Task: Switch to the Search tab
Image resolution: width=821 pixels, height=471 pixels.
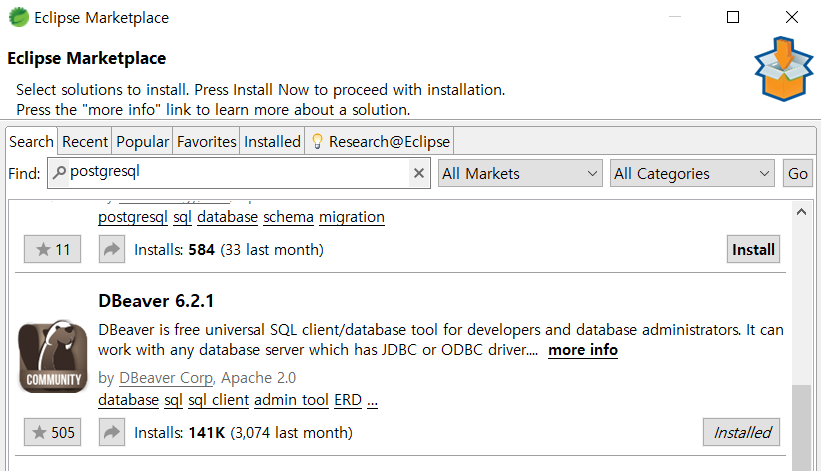Action: click(x=31, y=141)
